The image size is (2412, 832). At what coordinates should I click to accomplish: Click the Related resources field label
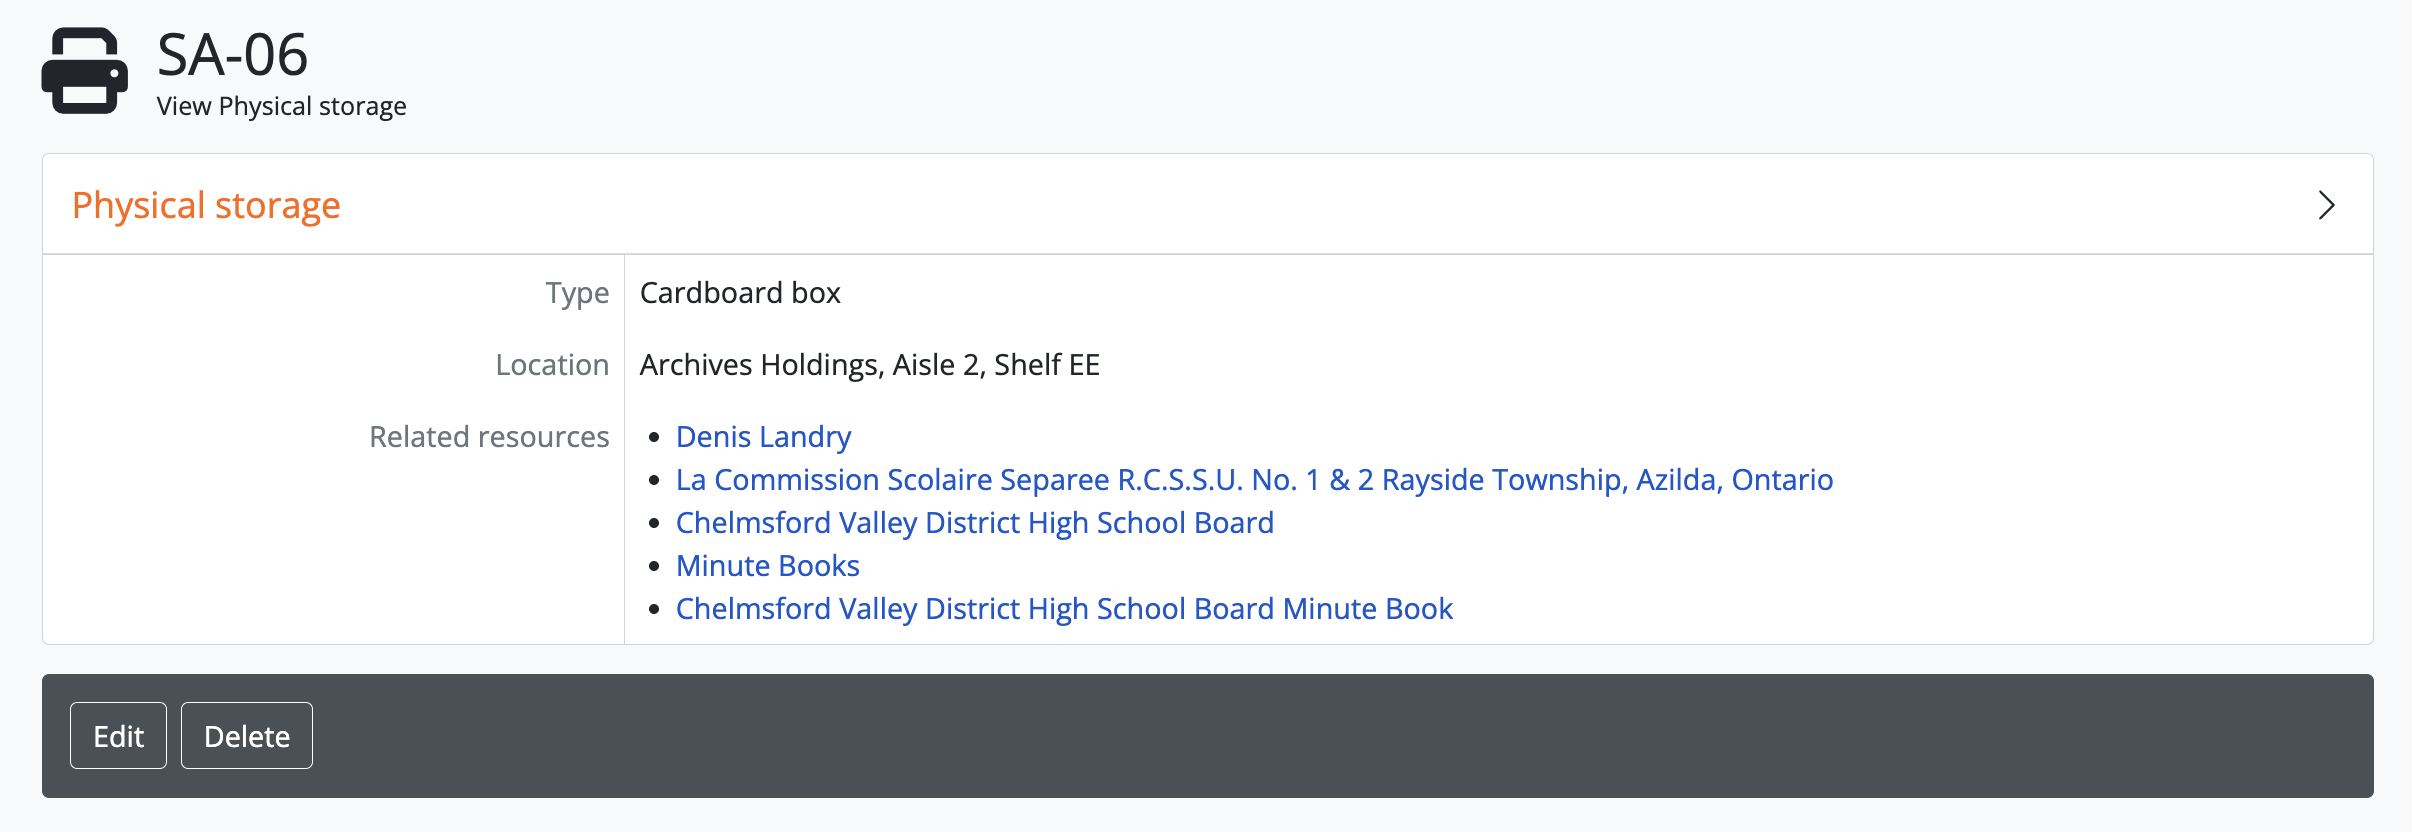point(489,437)
